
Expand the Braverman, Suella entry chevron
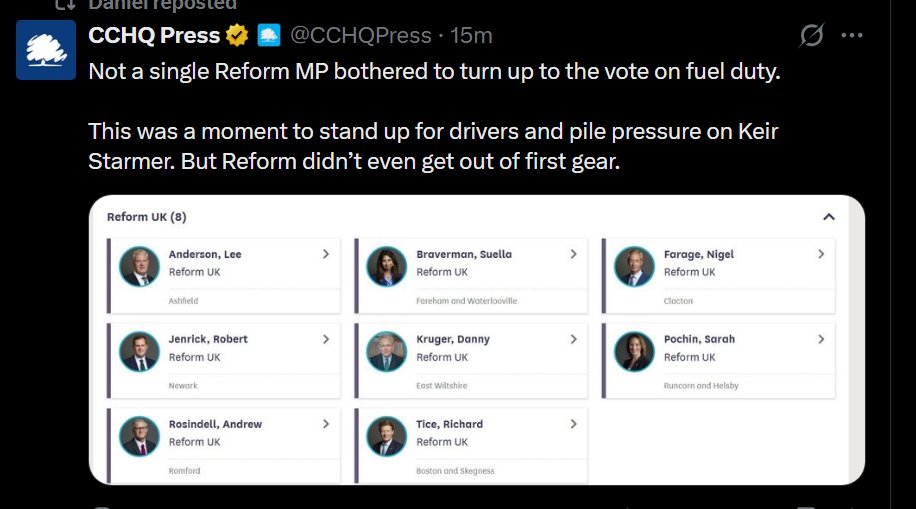pos(573,254)
